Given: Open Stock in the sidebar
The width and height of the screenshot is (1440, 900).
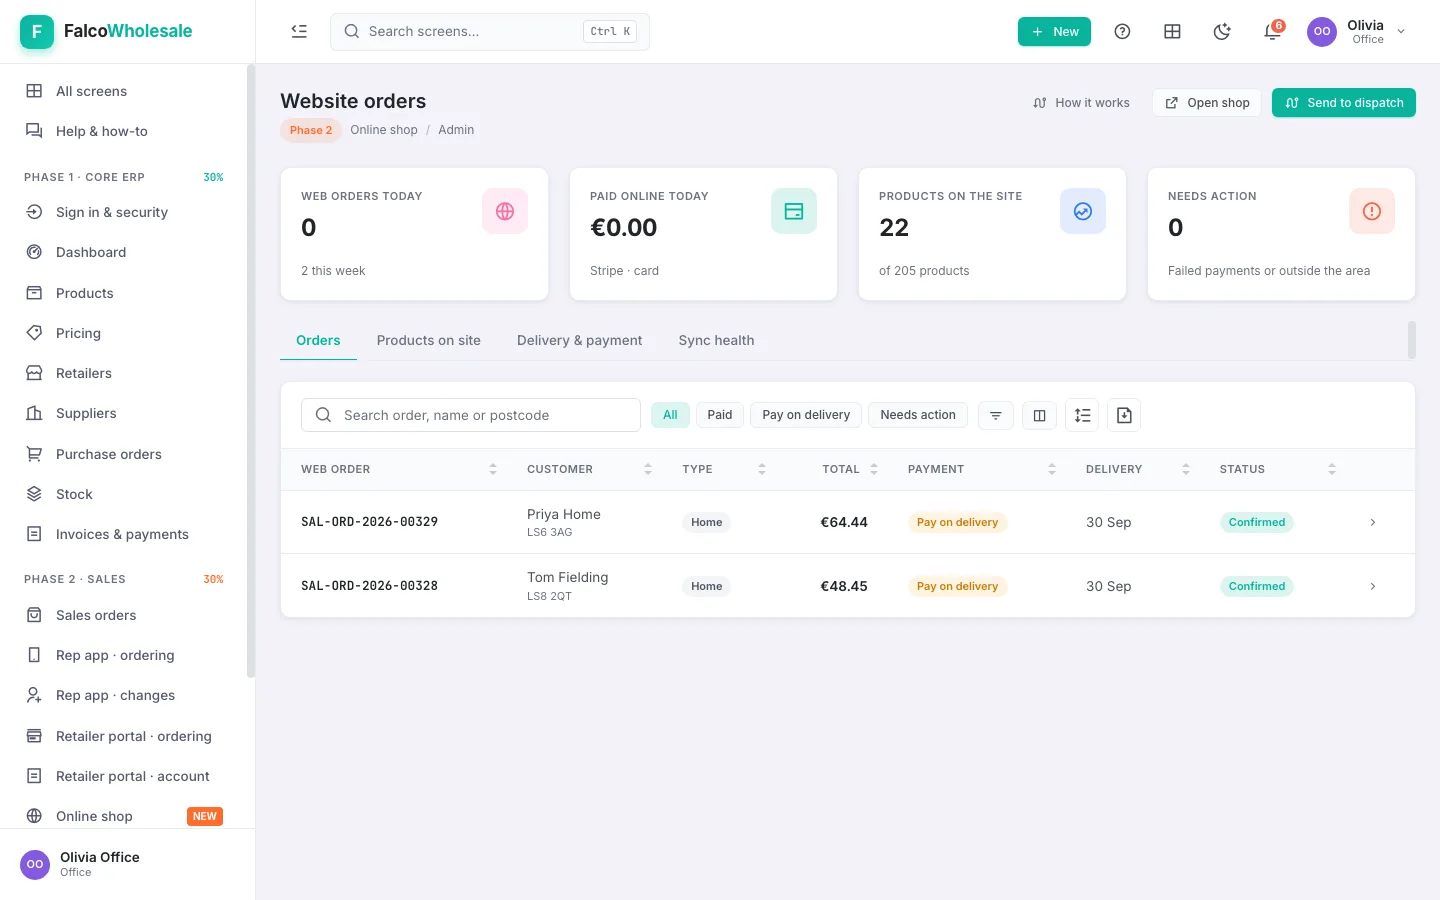Looking at the screenshot, I should click(x=124, y=494).
